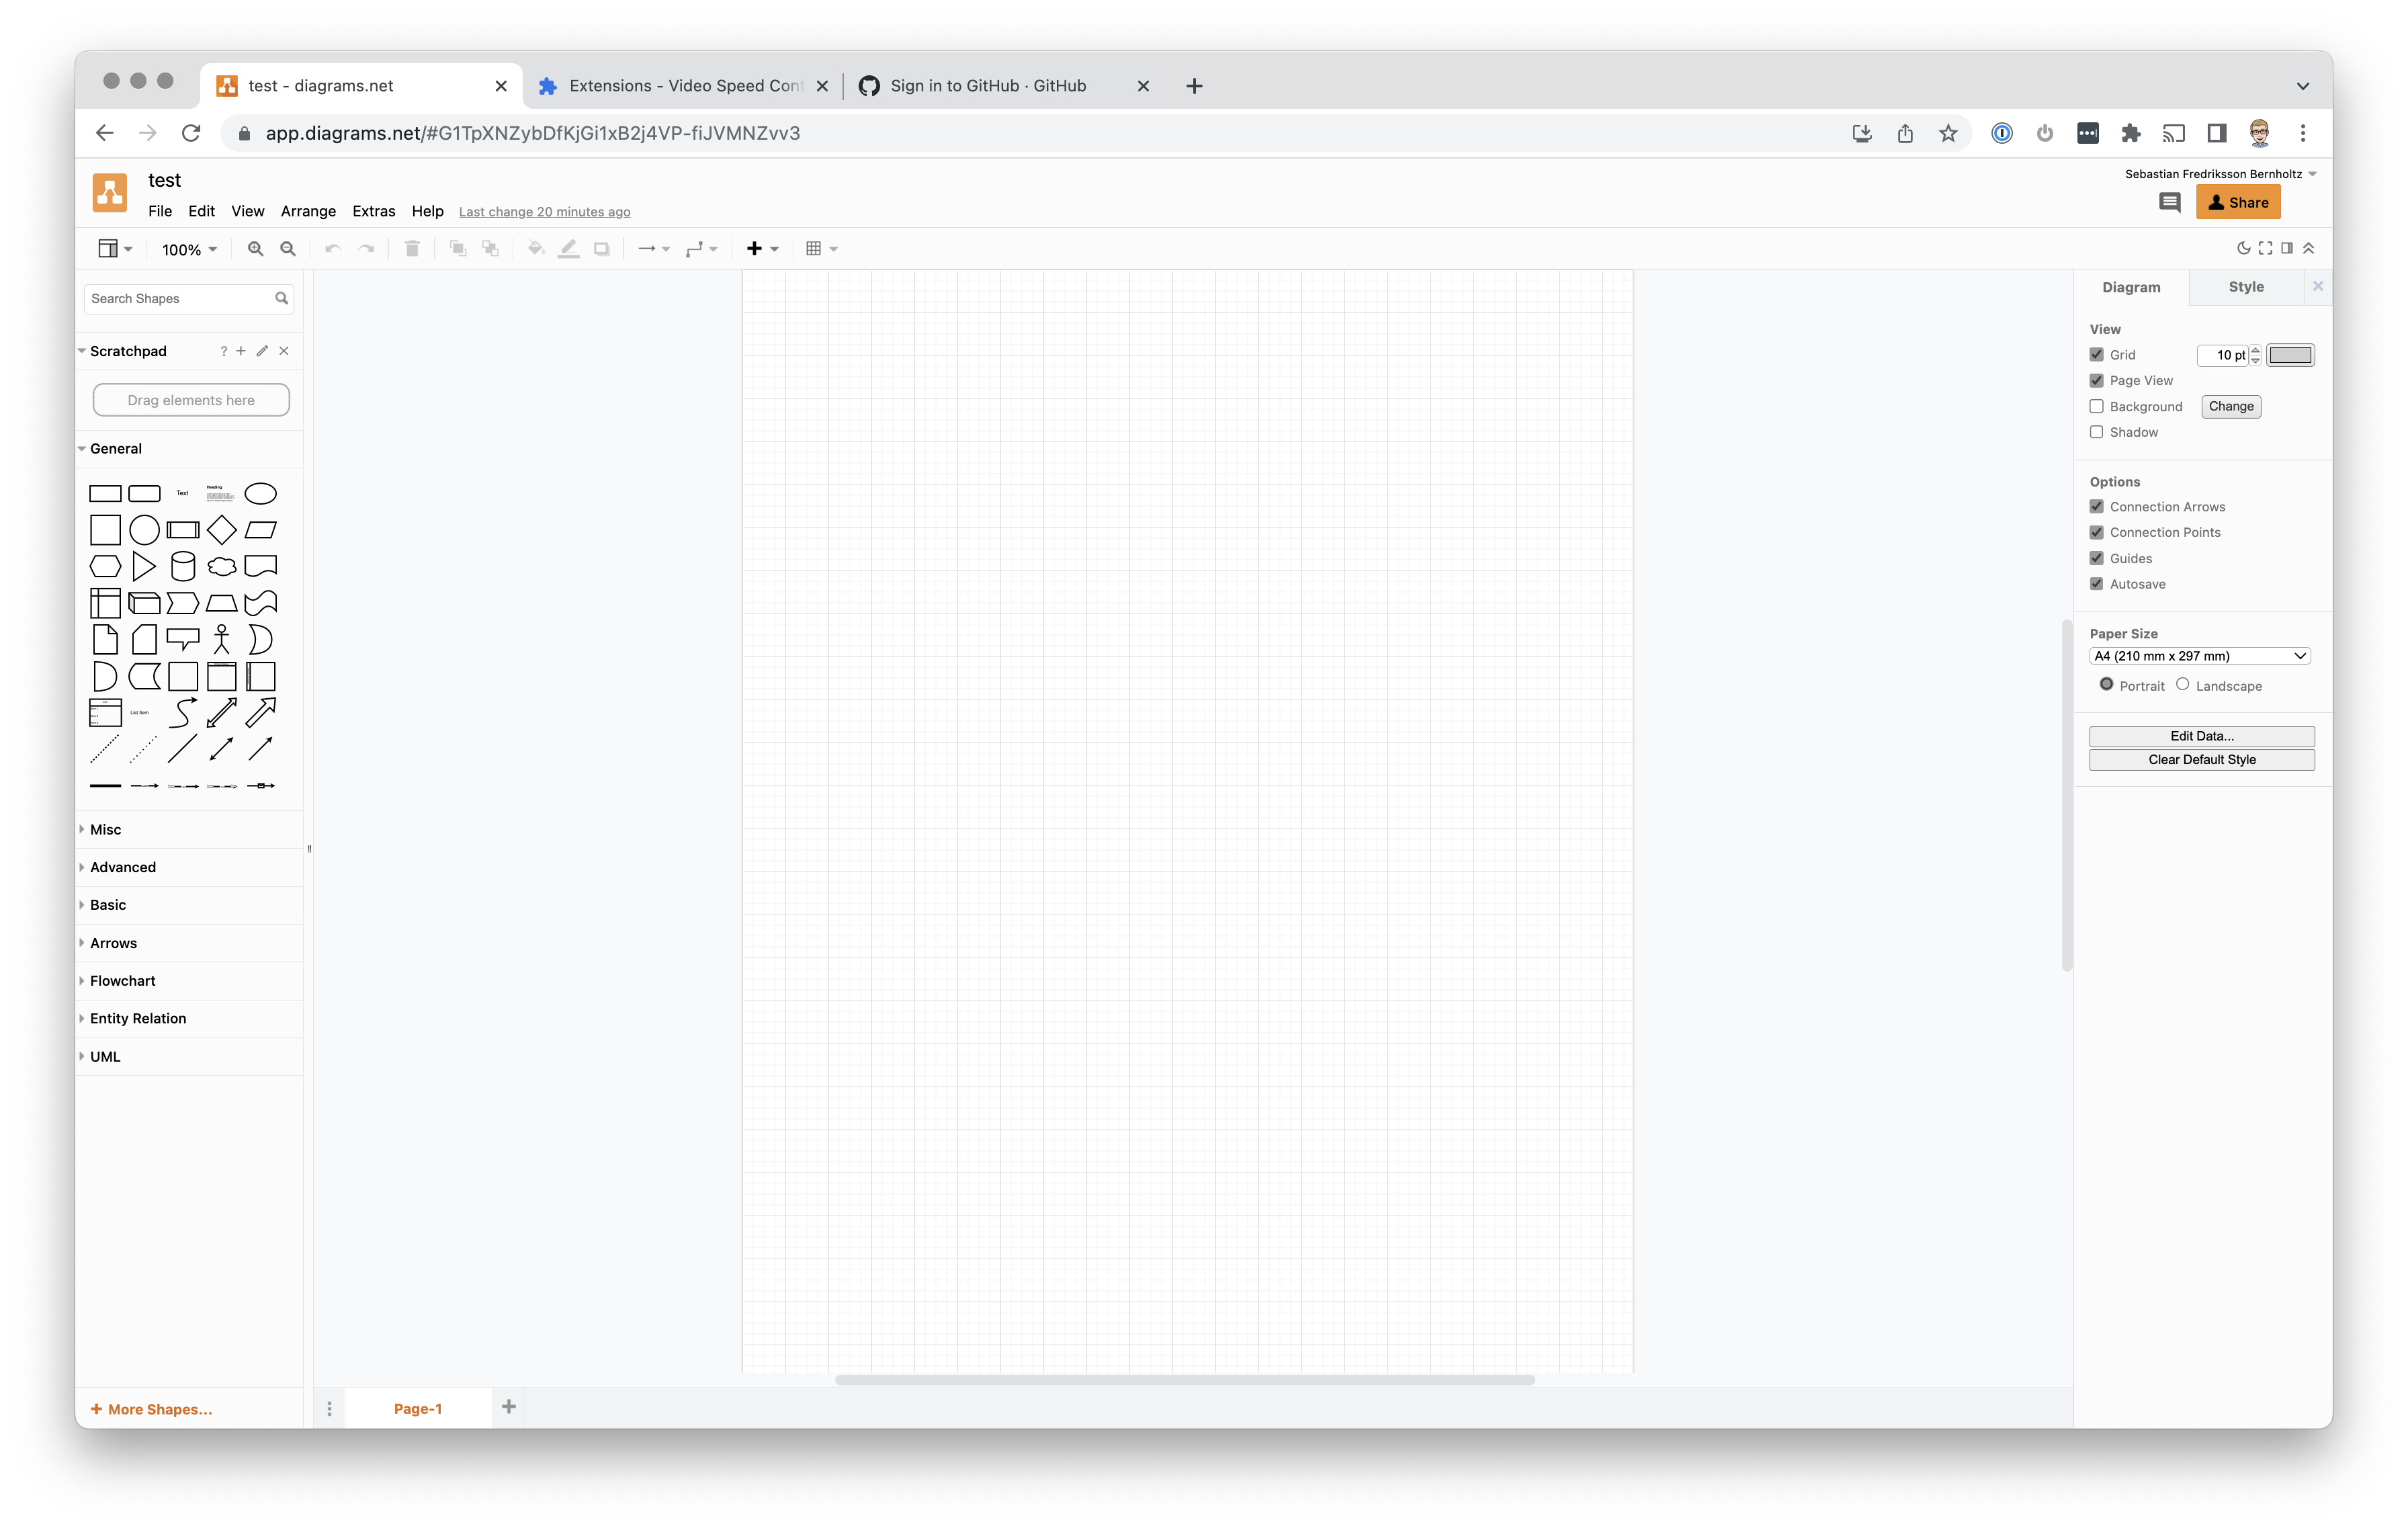Select the Landscape orientation radio button
The width and height of the screenshot is (2408, 1528).
2184,684
